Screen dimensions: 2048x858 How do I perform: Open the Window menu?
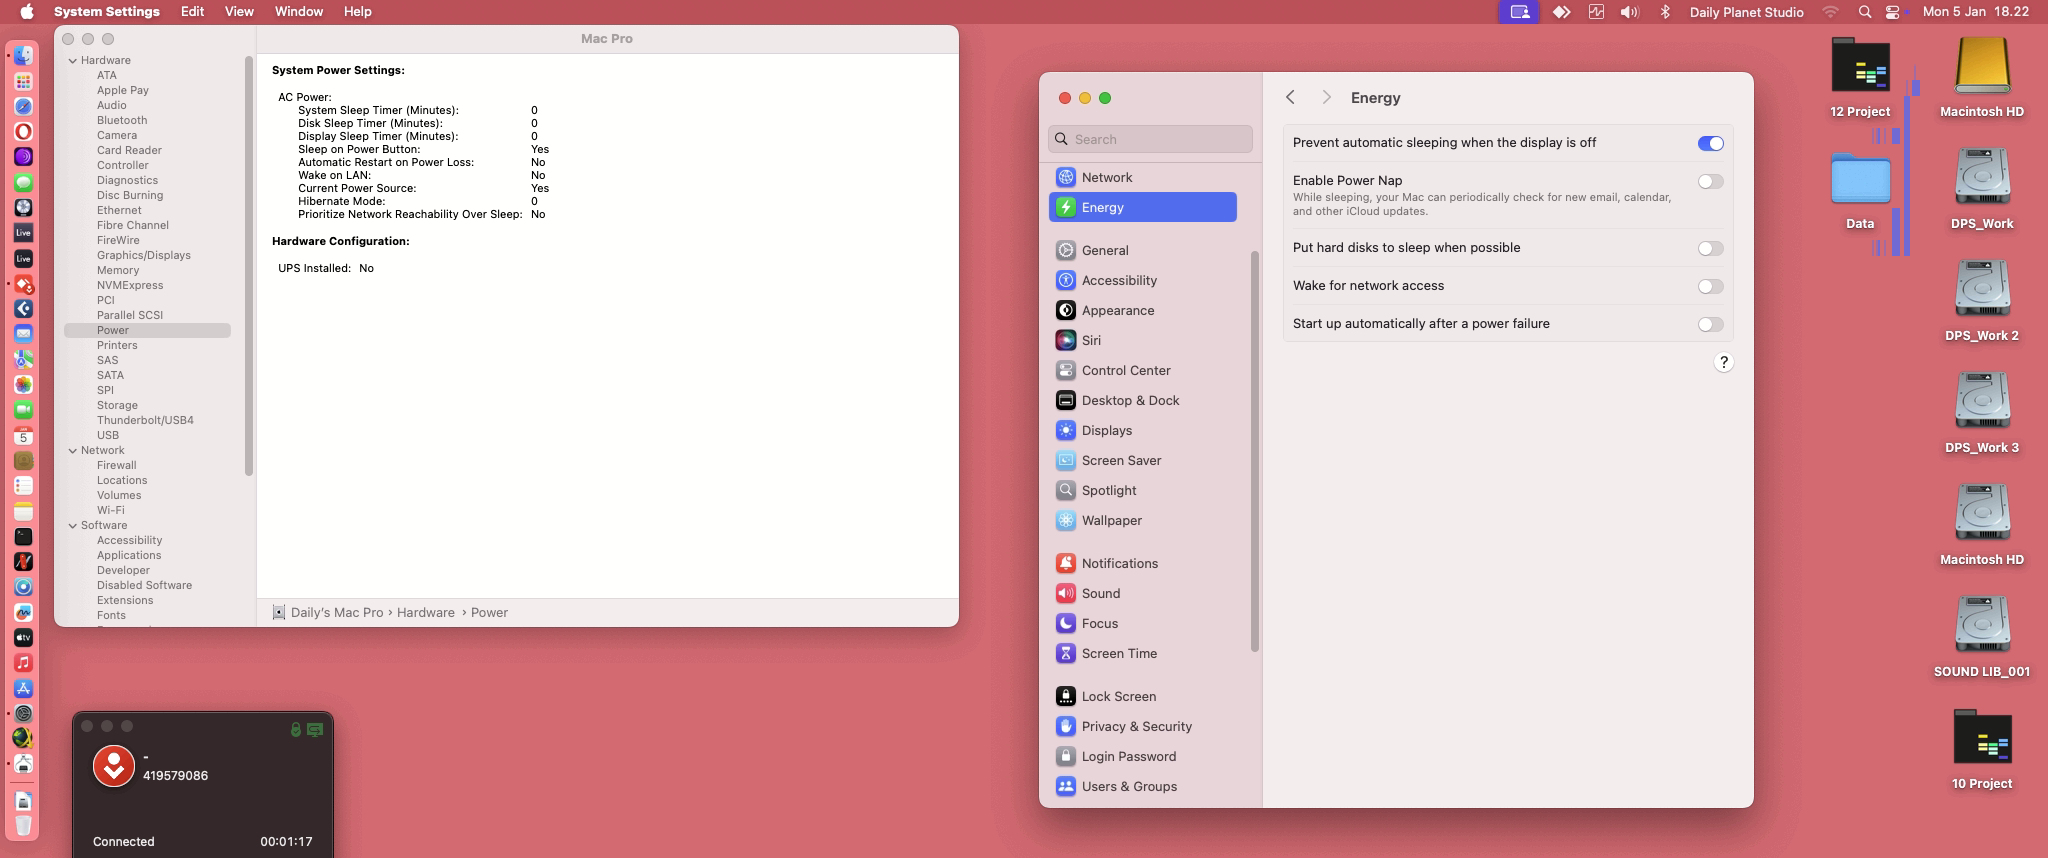tap(299, 12)
